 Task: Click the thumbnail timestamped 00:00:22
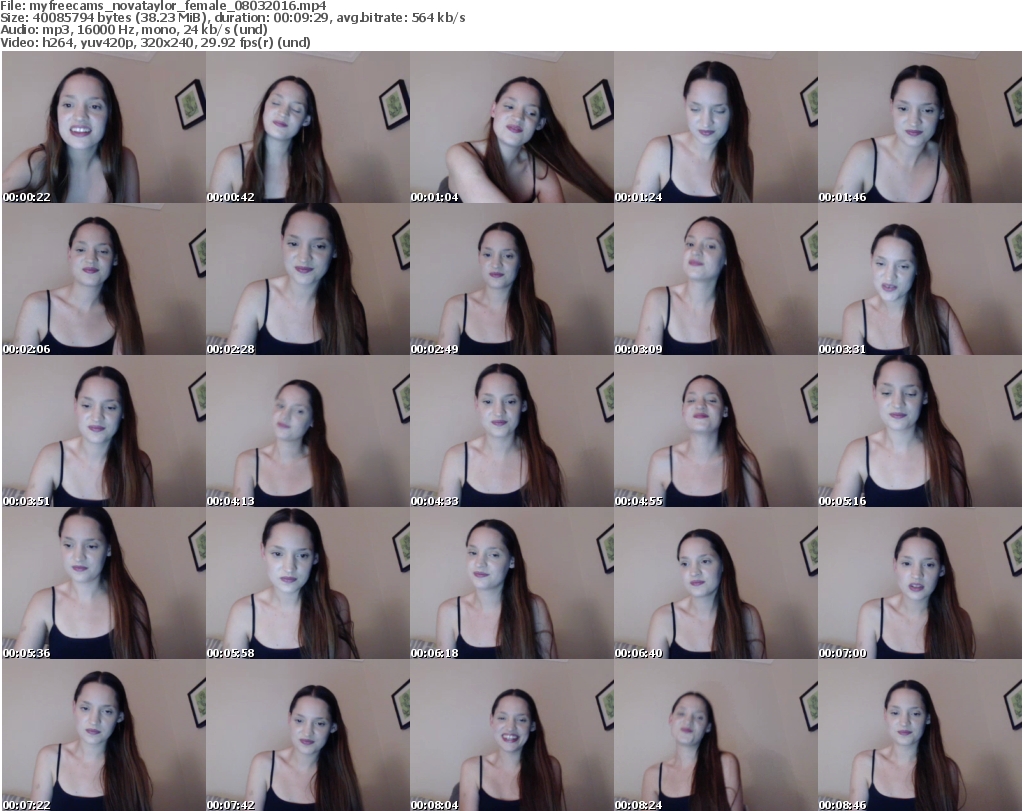pyautogui.click(x=103, y=128)
